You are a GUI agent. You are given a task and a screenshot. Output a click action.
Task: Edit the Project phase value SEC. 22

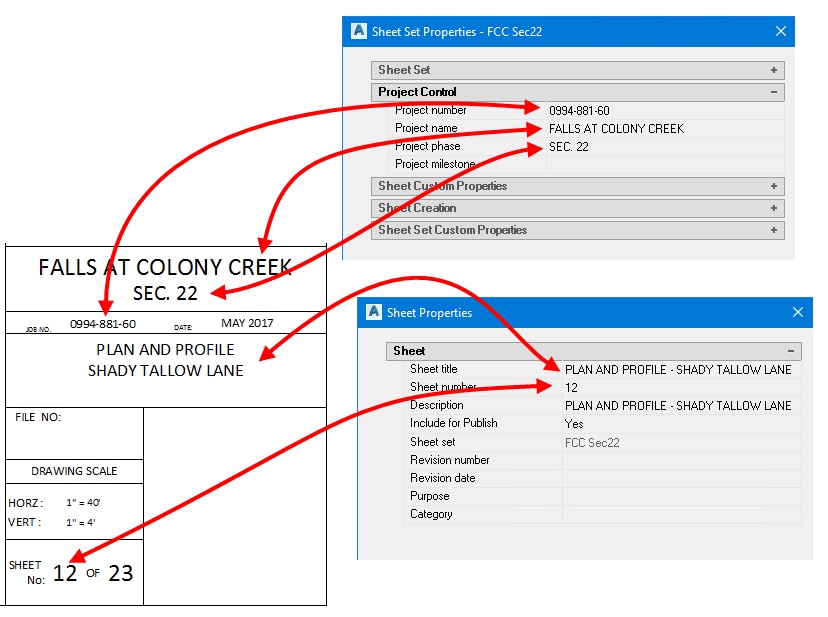coord(665,146)
